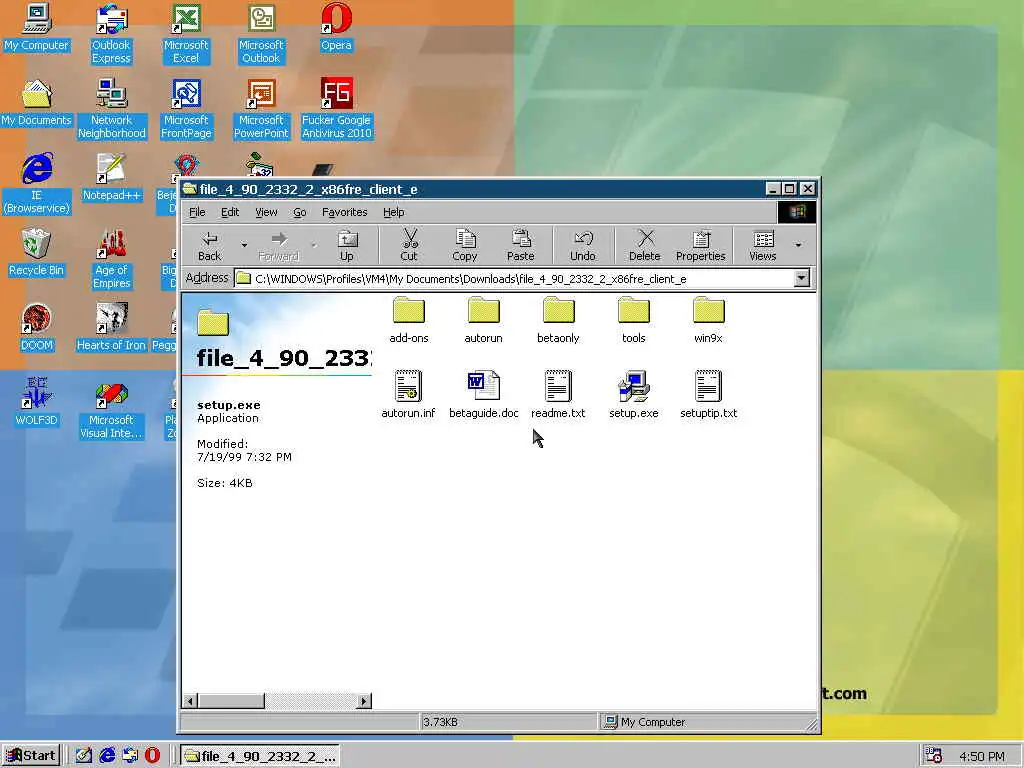Click the Back toolbar button
The image size is (1024, 768).
tap(210, 246)
